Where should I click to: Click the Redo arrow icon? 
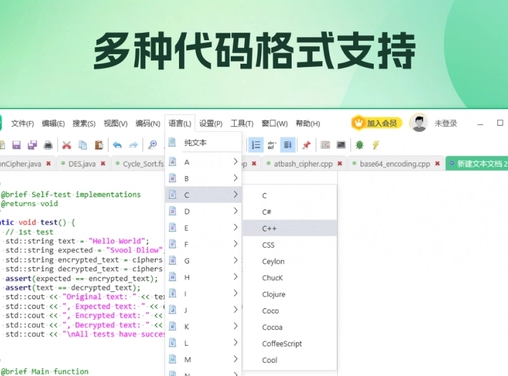coord(133,145)
